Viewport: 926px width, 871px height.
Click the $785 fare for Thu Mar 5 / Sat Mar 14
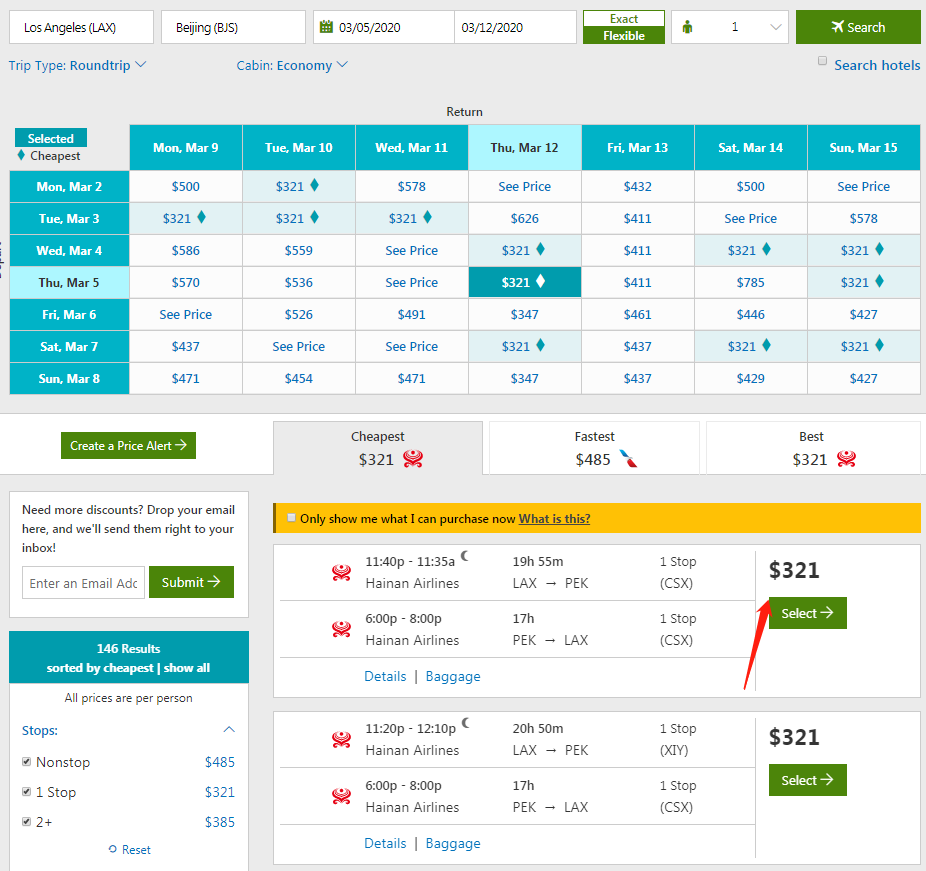click(x=750, y=282)
